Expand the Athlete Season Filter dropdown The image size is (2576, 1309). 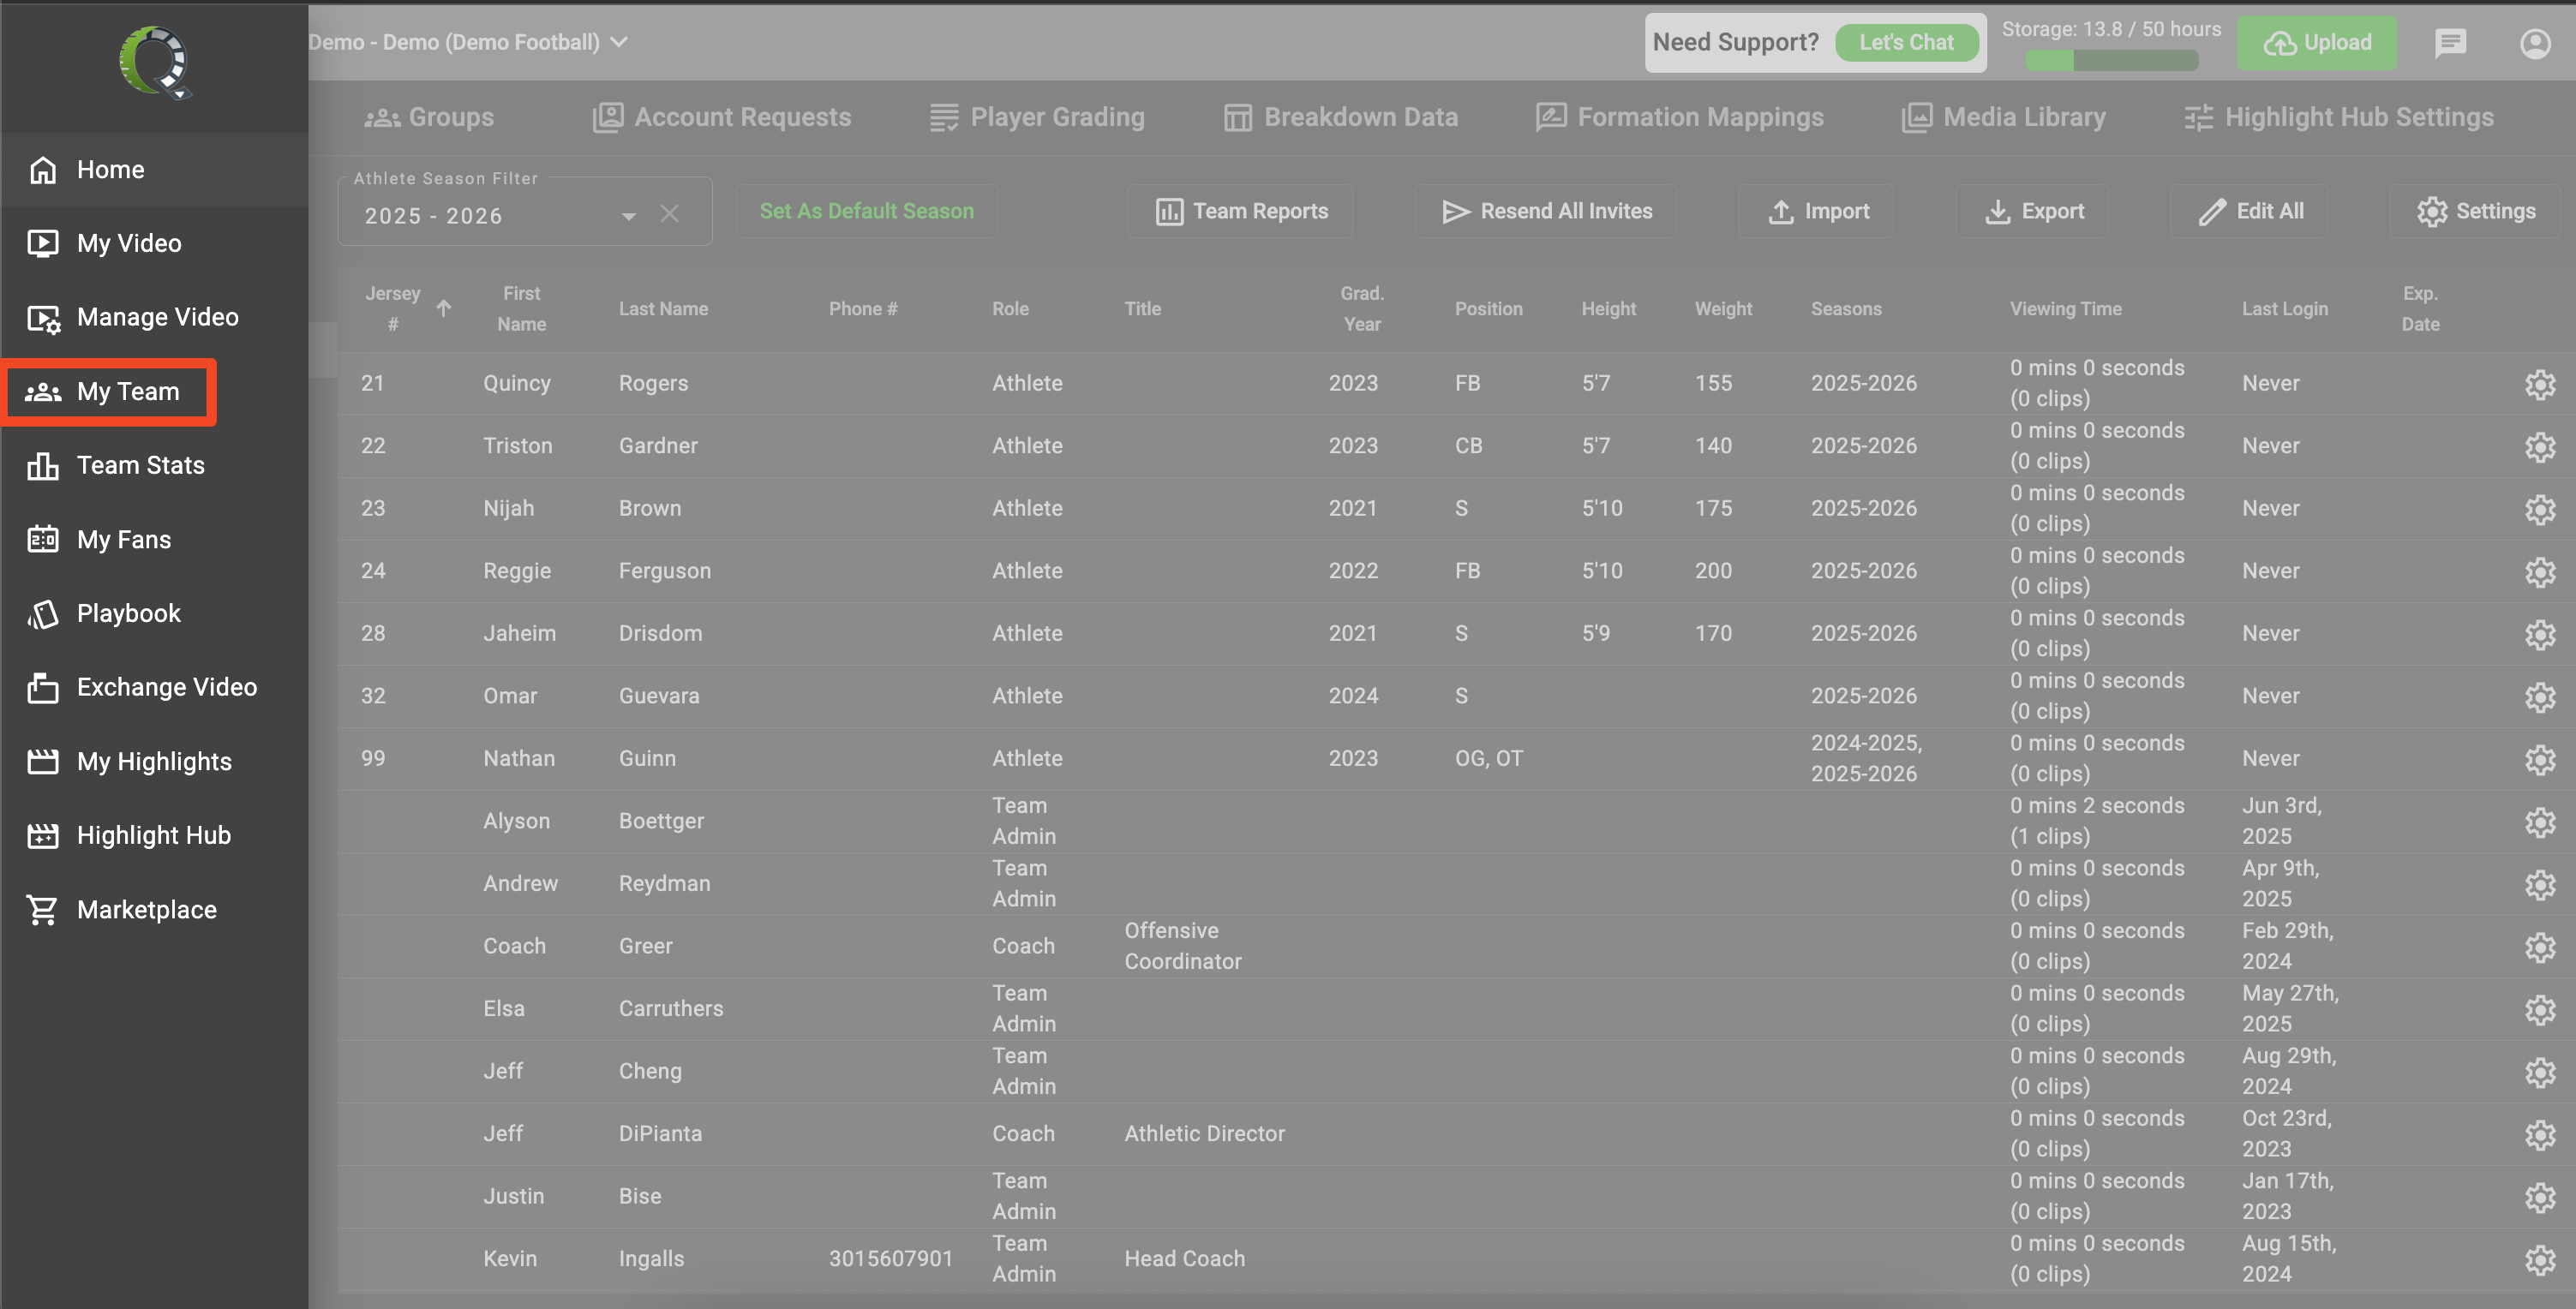628,216
